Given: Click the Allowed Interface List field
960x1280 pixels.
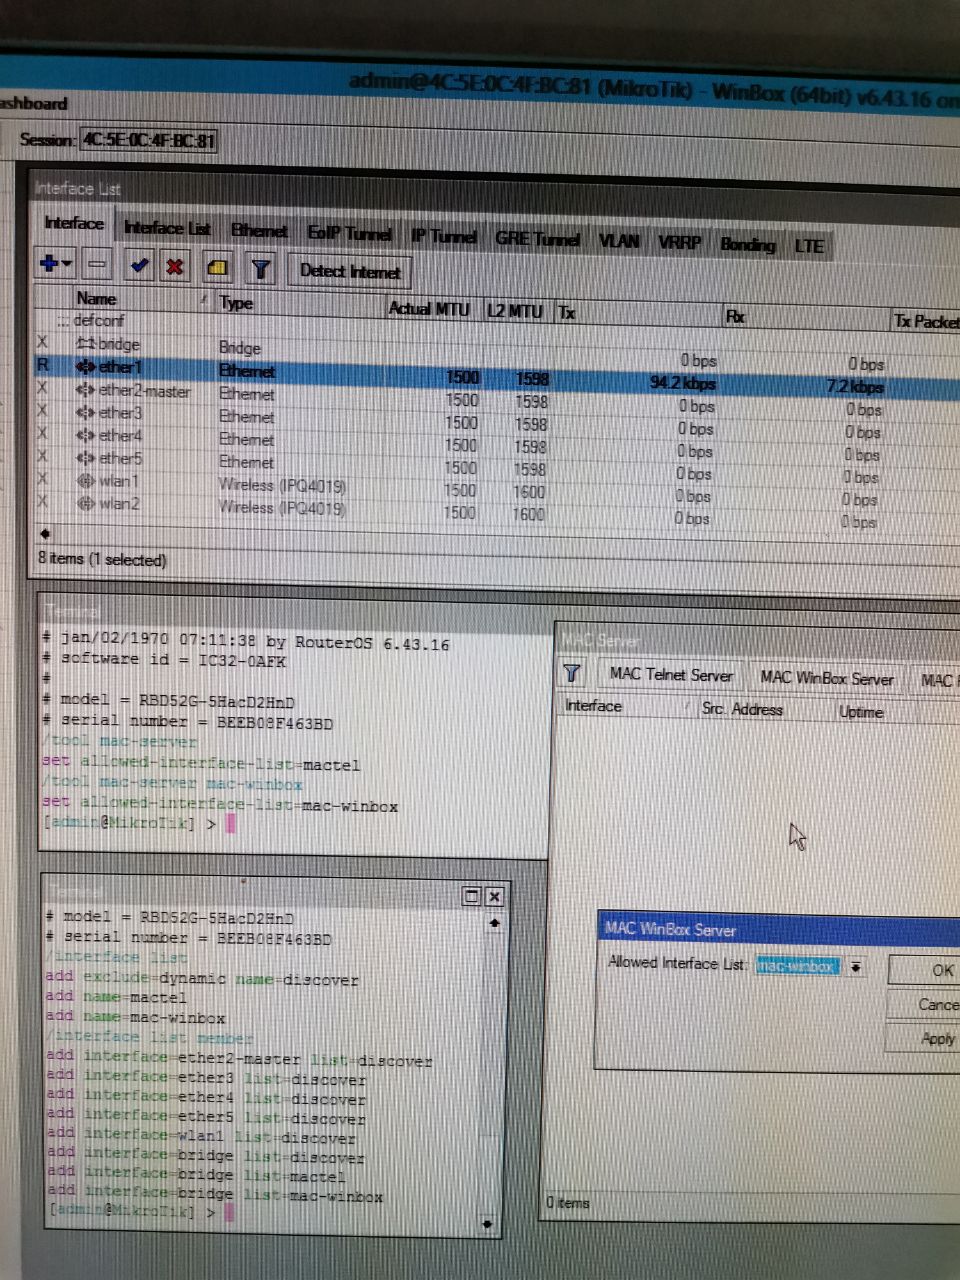Looking at the screenshot, I should pyautogui.click(x=799, y=966).
